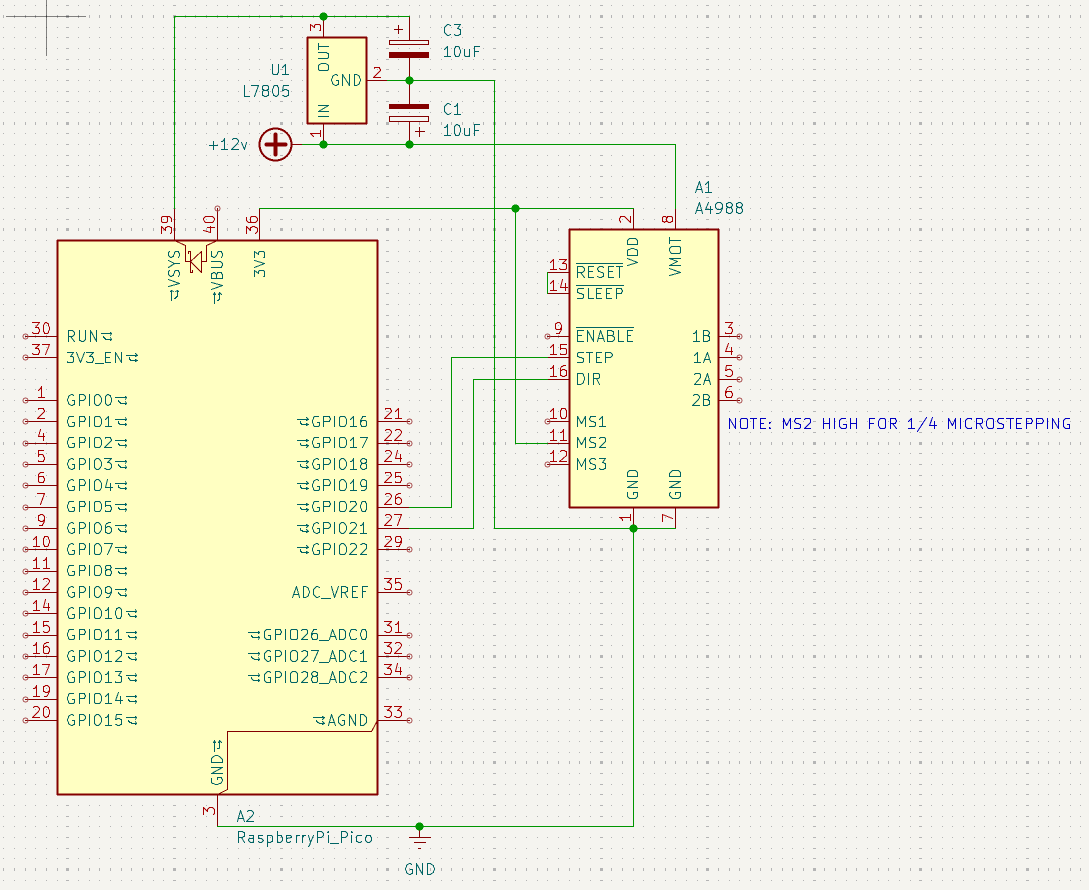This screenshot has height=890, width=1089.
Task: Click the MS2 pin label on the A4988
Action: (591, 443)
